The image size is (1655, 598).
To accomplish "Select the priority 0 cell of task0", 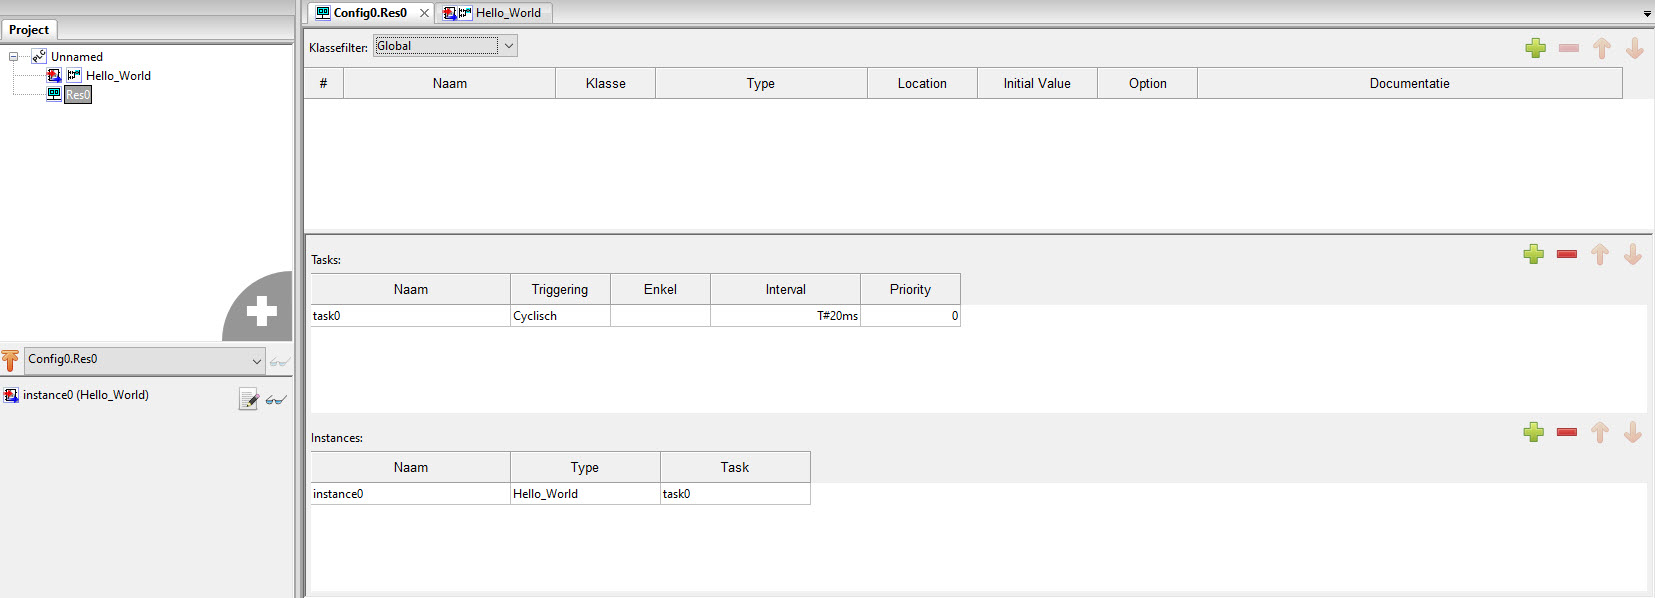I will click(910, 316).
